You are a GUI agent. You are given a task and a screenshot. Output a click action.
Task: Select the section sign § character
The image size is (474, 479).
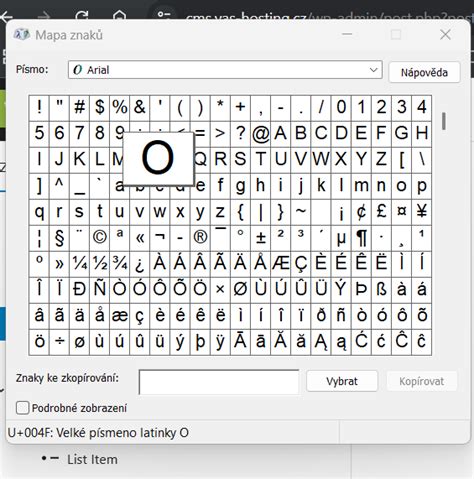pos(59,238)
